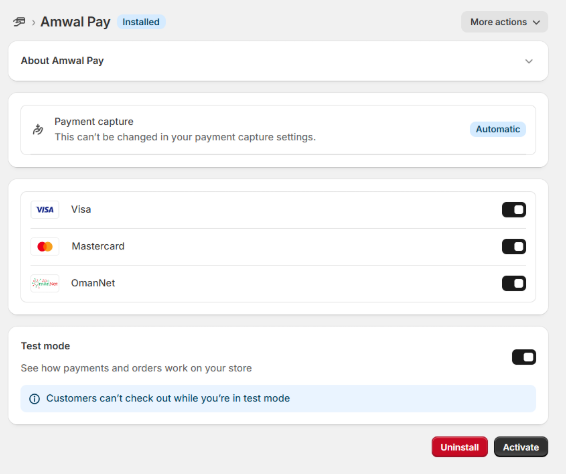Click the About Amwal Pay heading
566x474 pixels.
(x=62, y=61)
